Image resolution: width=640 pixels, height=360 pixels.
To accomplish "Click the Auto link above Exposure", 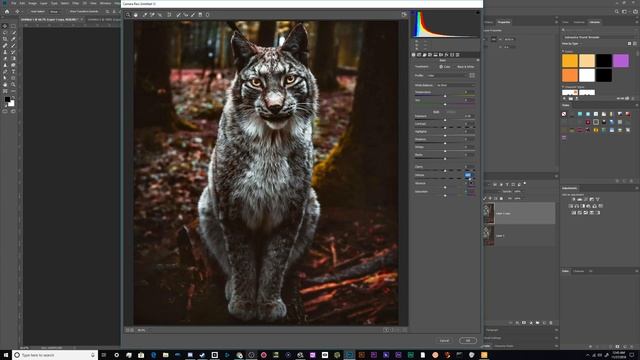I will (x=436, y=112).
